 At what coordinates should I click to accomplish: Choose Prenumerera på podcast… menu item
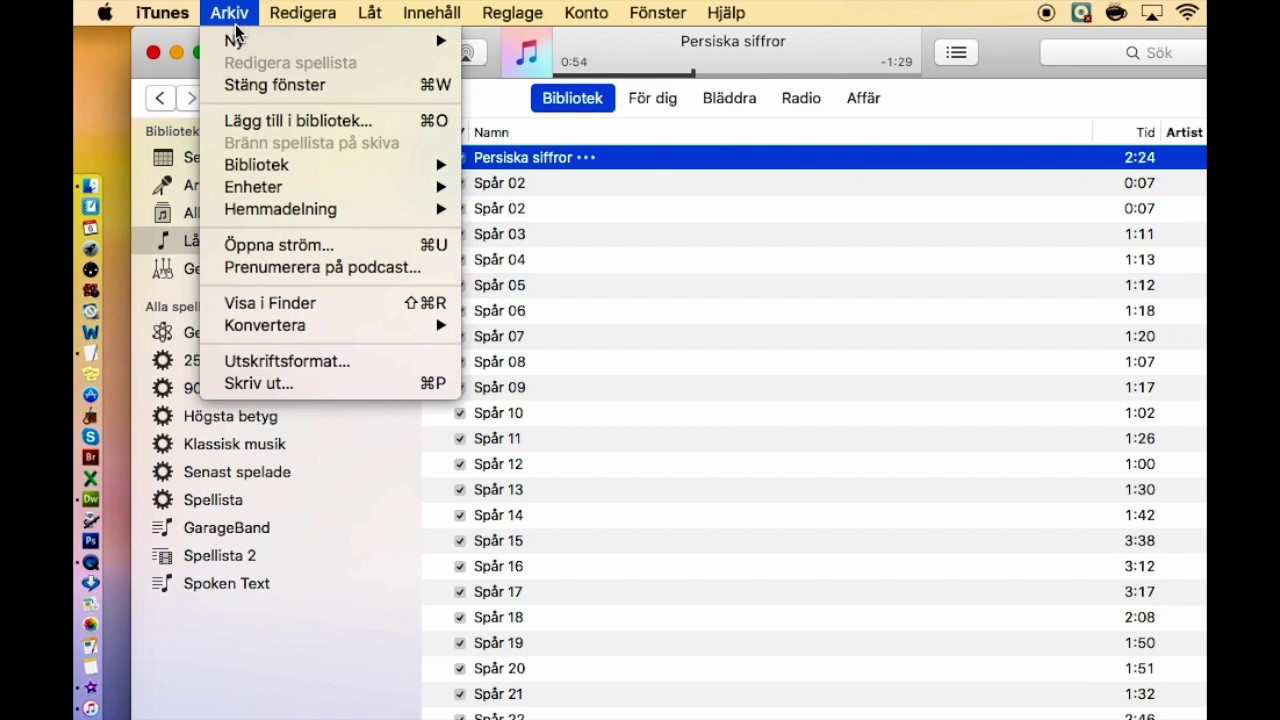coord(330,267)
